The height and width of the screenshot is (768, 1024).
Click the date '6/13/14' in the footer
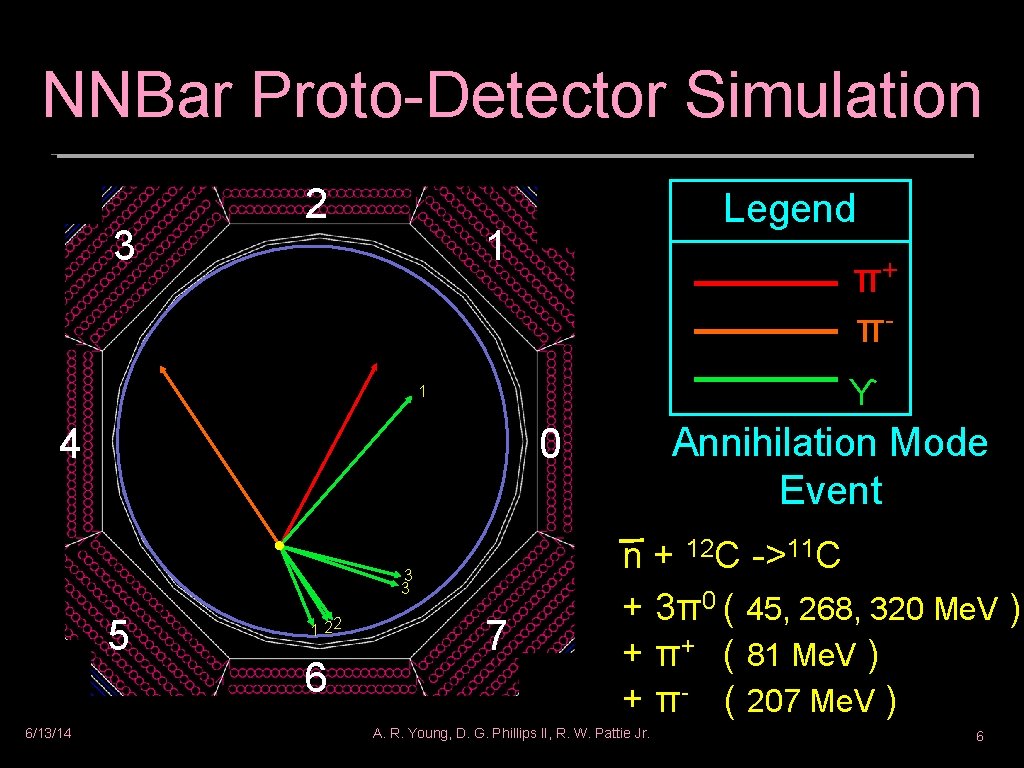point(48,733)
